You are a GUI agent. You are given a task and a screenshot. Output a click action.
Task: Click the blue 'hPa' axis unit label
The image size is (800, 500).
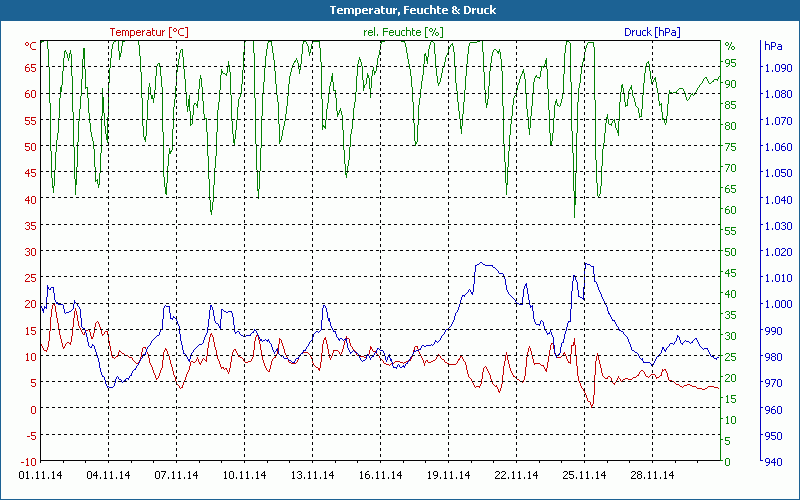coord(773,46)
